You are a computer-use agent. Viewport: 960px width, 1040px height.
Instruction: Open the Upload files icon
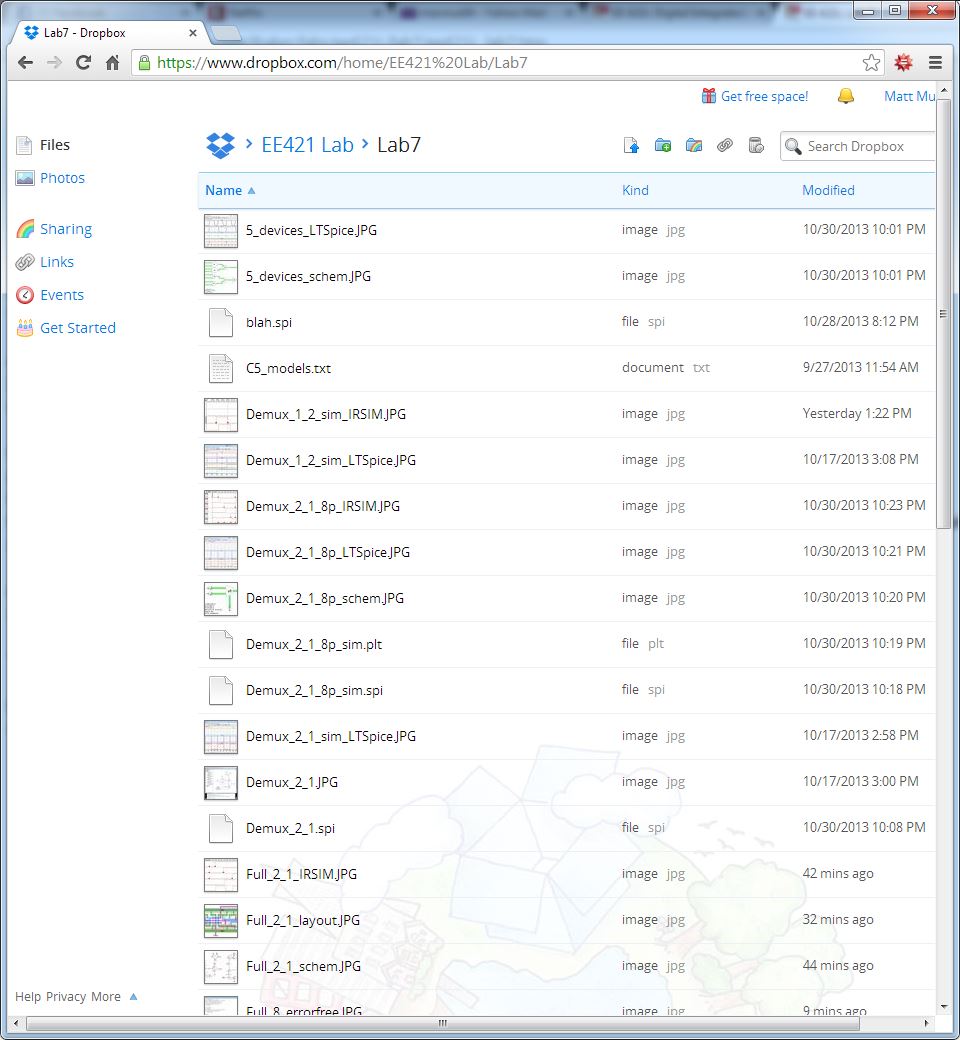point(631,145)
